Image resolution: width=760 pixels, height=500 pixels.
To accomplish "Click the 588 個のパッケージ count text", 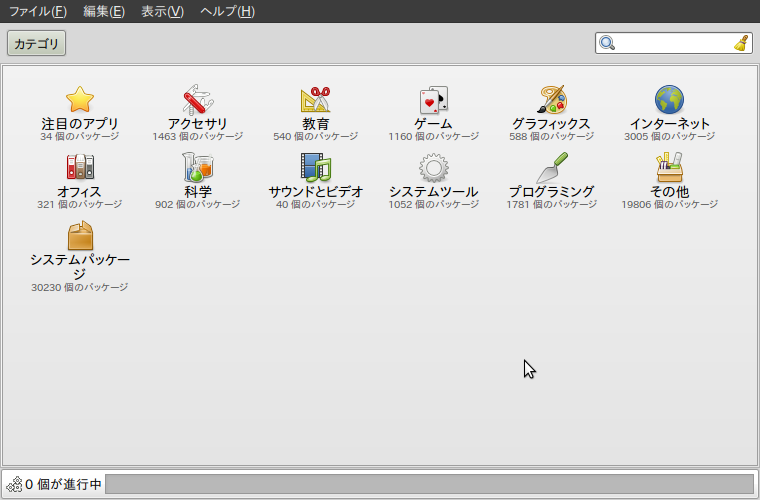I will [x=552, y=137].
